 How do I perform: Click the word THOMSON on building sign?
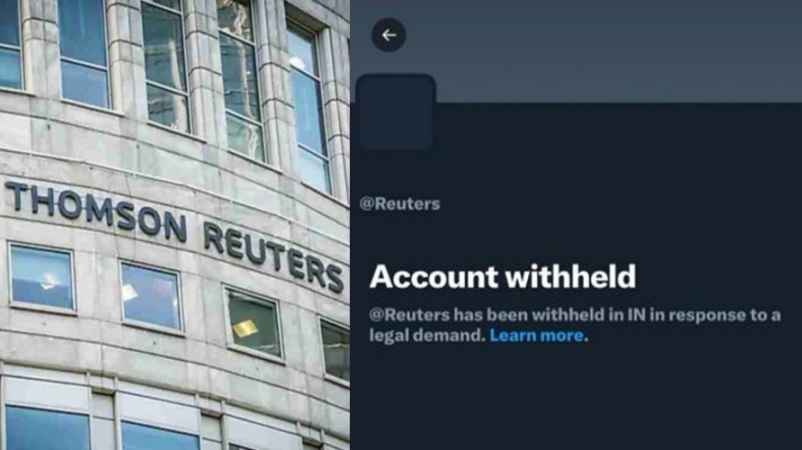tap(96, 210)
